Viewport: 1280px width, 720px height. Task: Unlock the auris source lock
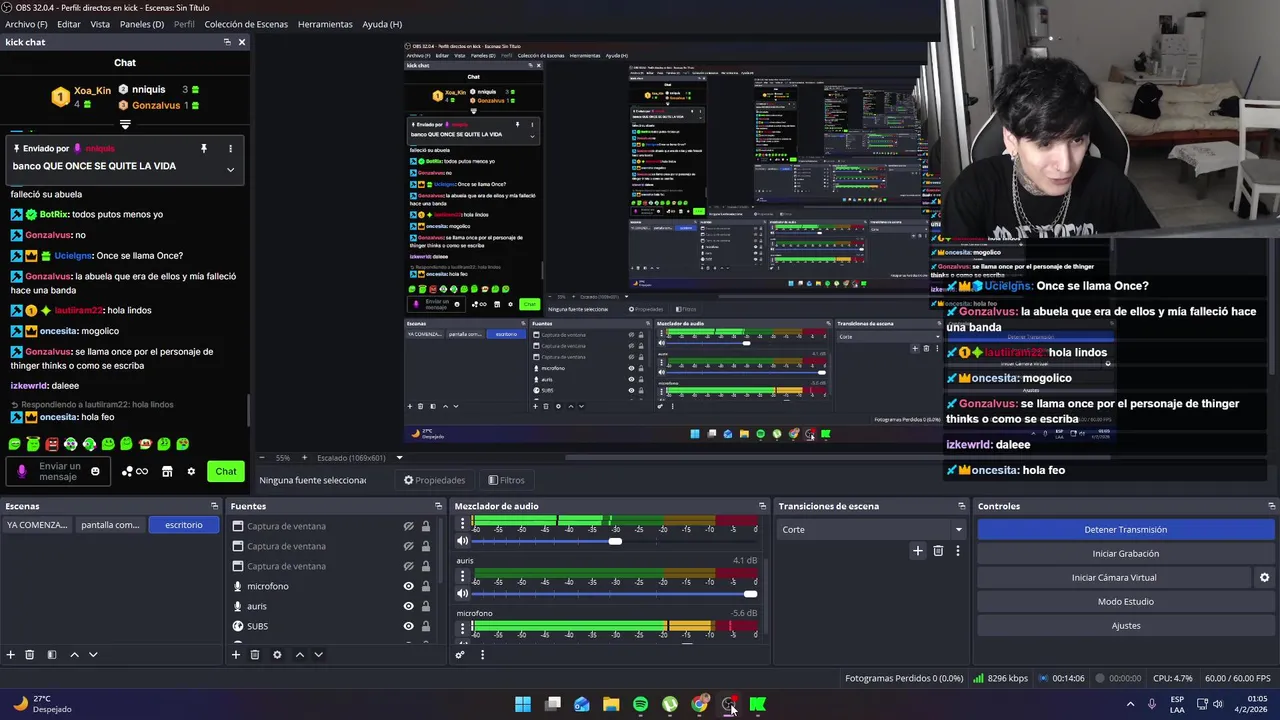coord(425,606)
